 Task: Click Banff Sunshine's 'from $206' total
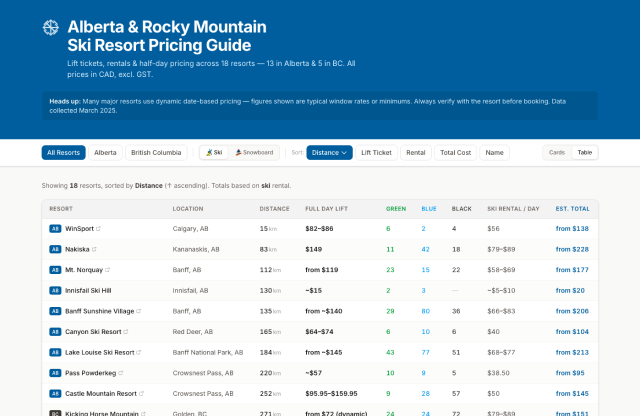coord(572,311)
